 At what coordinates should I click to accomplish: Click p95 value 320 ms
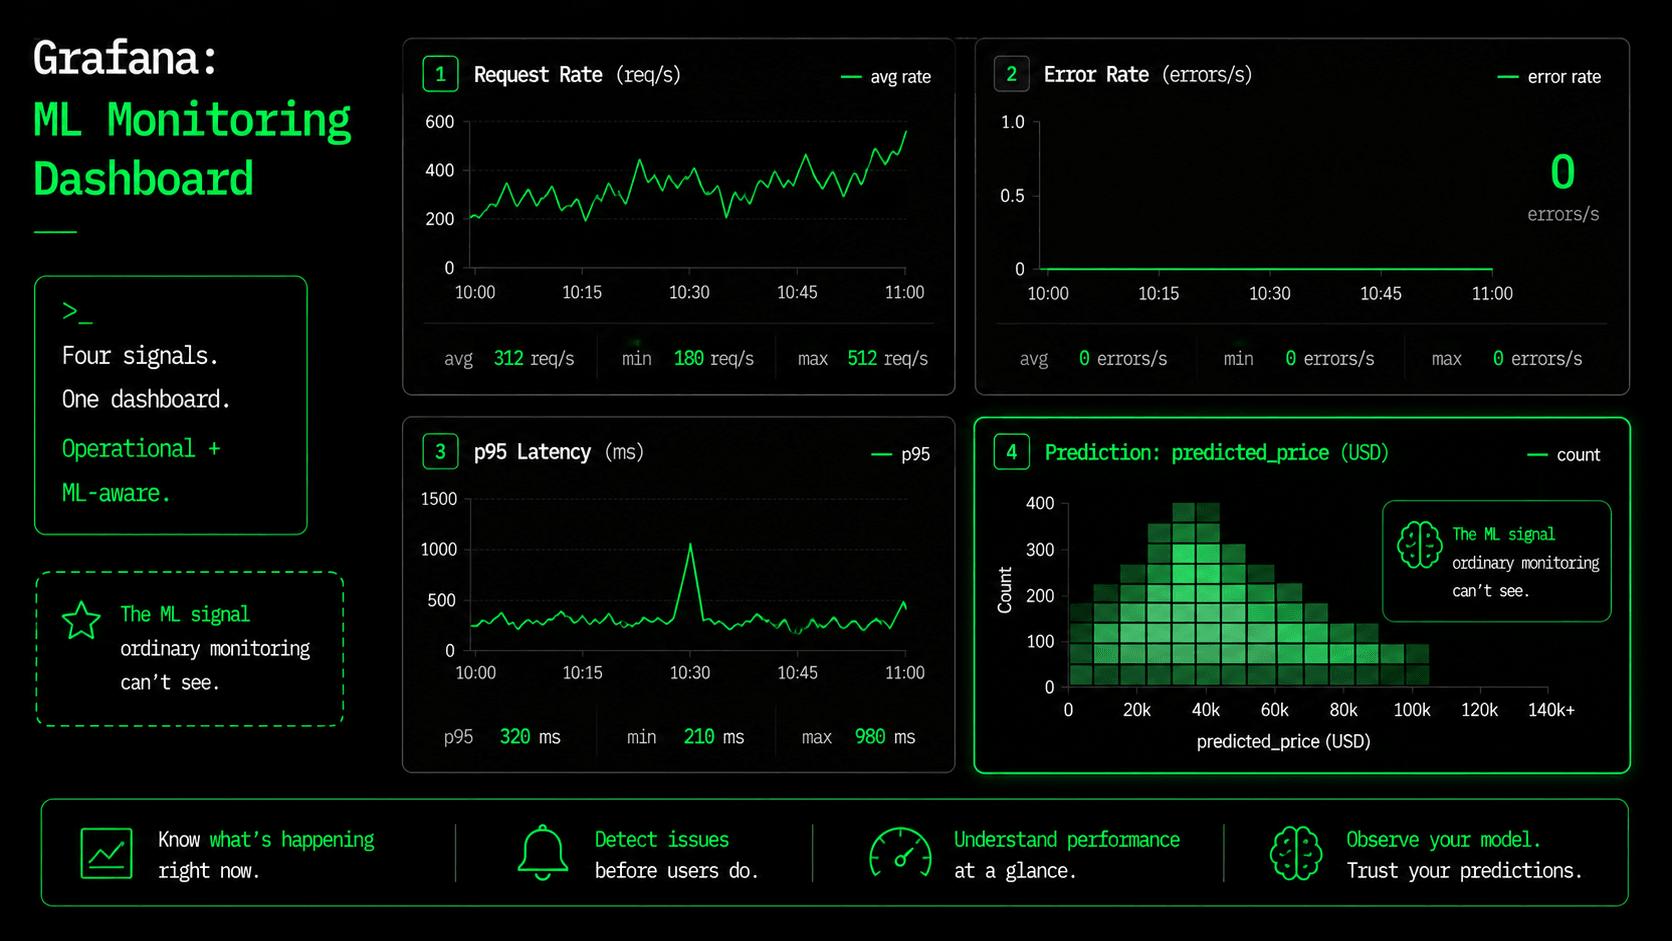530,736
